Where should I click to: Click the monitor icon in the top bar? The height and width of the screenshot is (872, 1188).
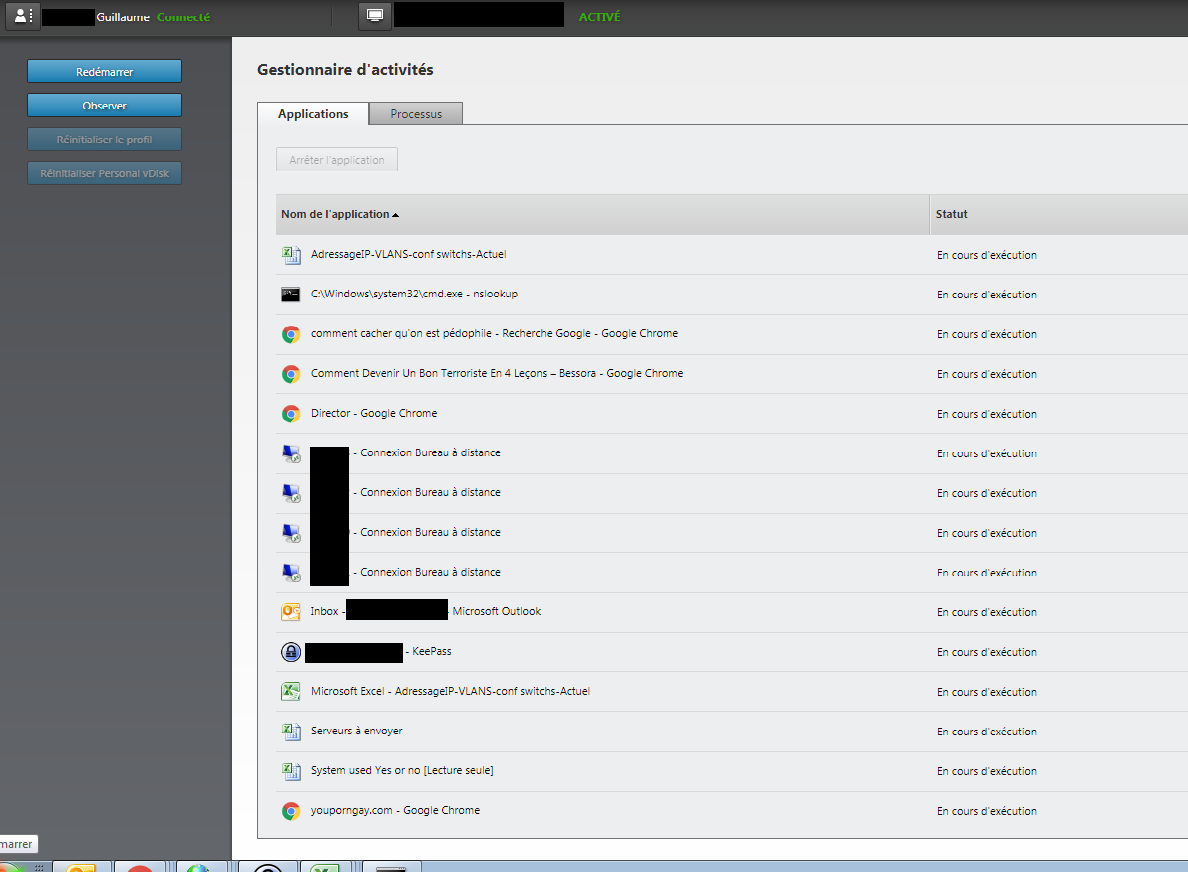[x=373, y=16]
